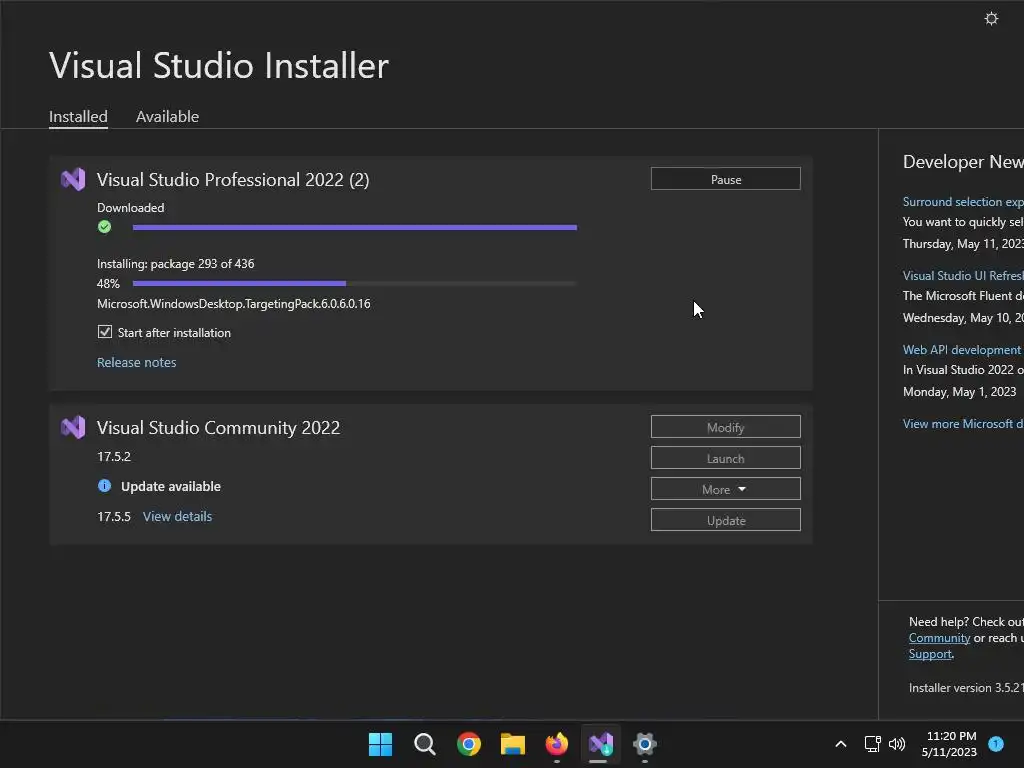Click the network icon in system tray
The image size is (1024, 768).
(872, 744)
